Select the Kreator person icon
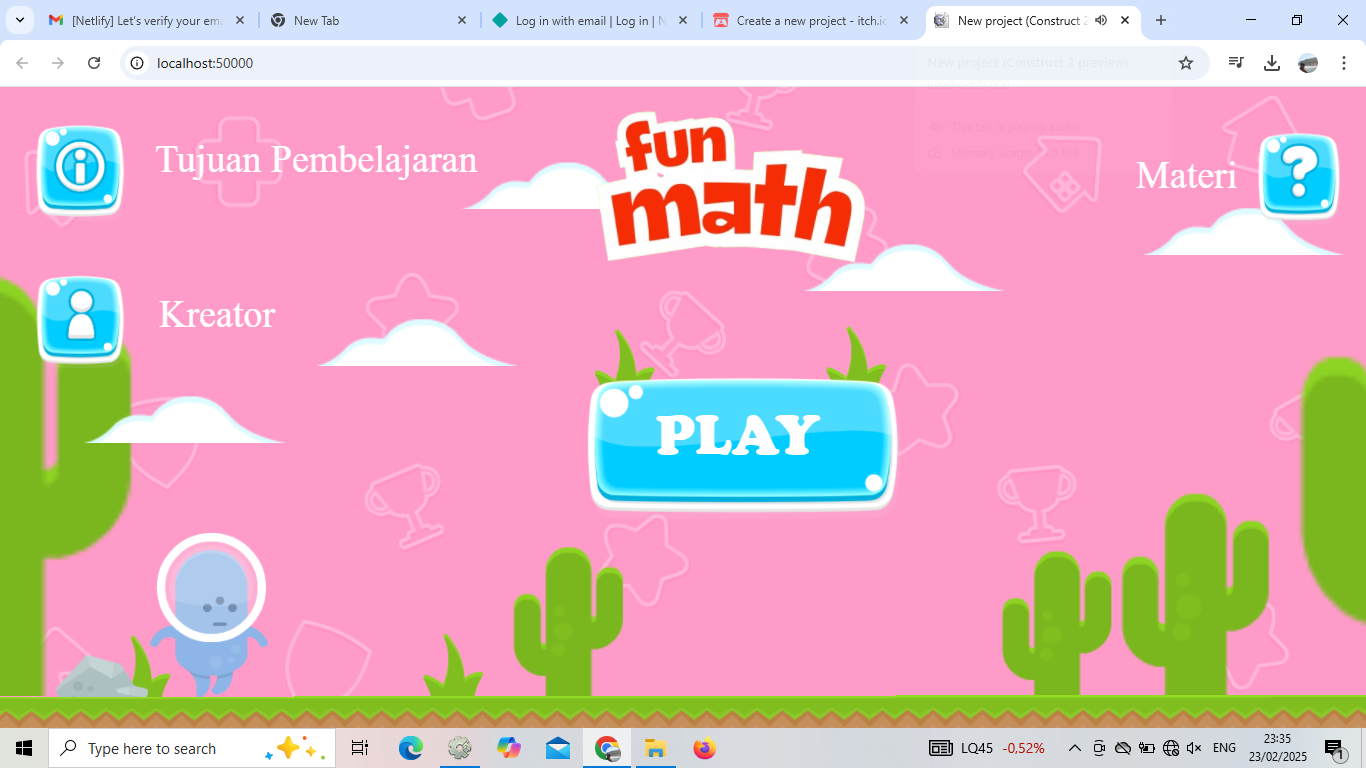The height and width of the screenshot is (768, 1366). (79, 320)
